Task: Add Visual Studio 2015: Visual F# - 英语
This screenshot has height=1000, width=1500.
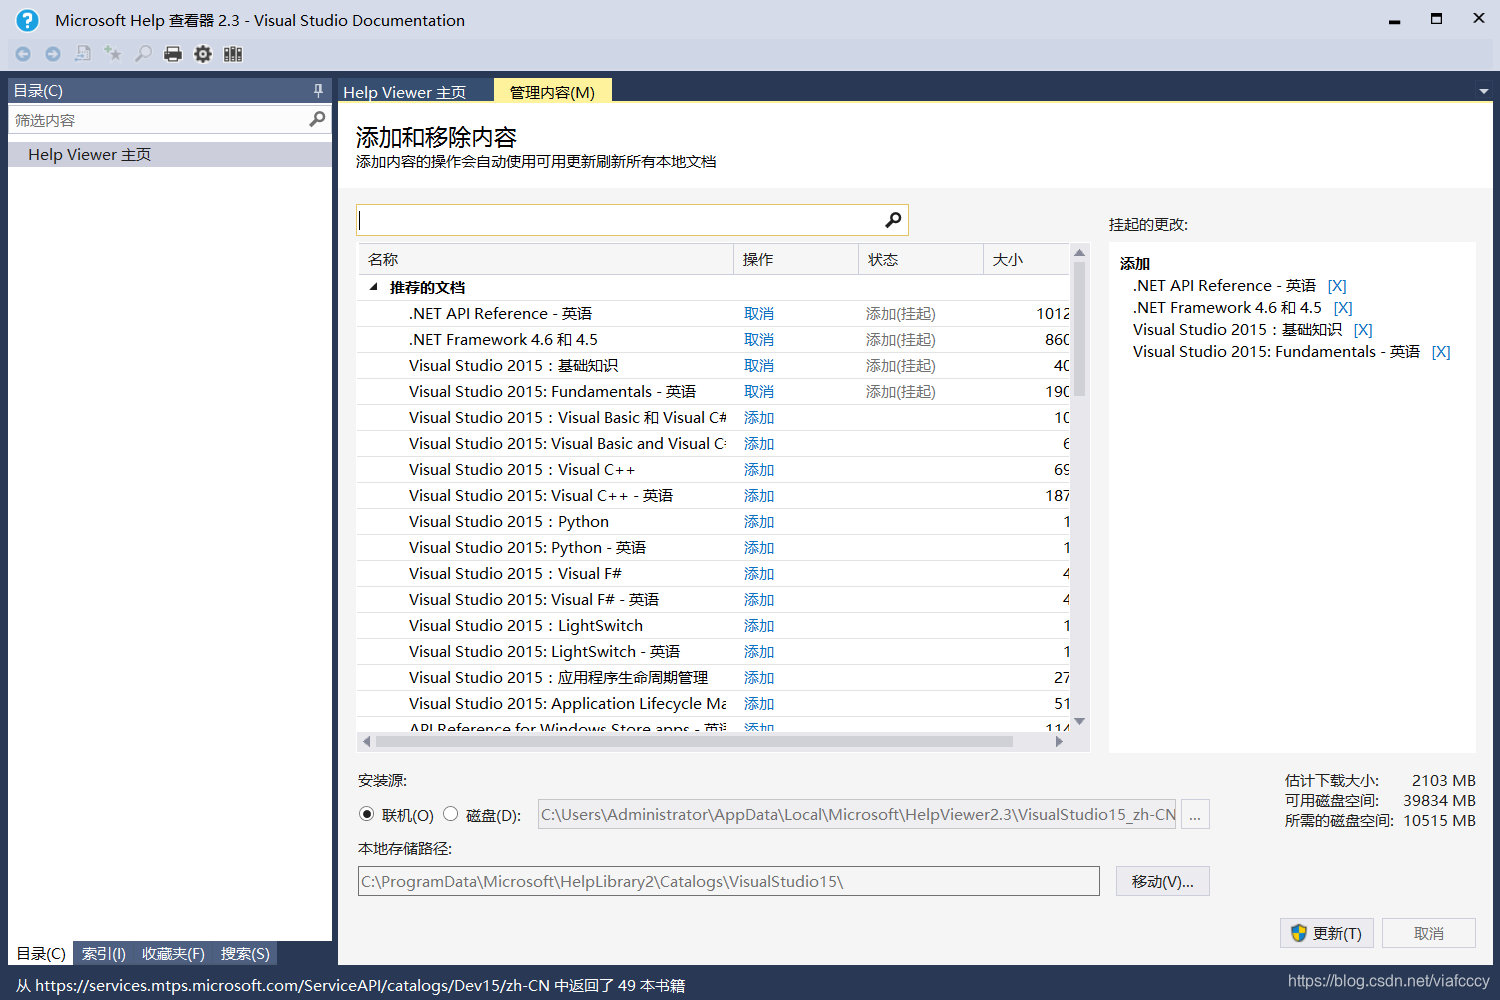Action: [x=759, y=600]
